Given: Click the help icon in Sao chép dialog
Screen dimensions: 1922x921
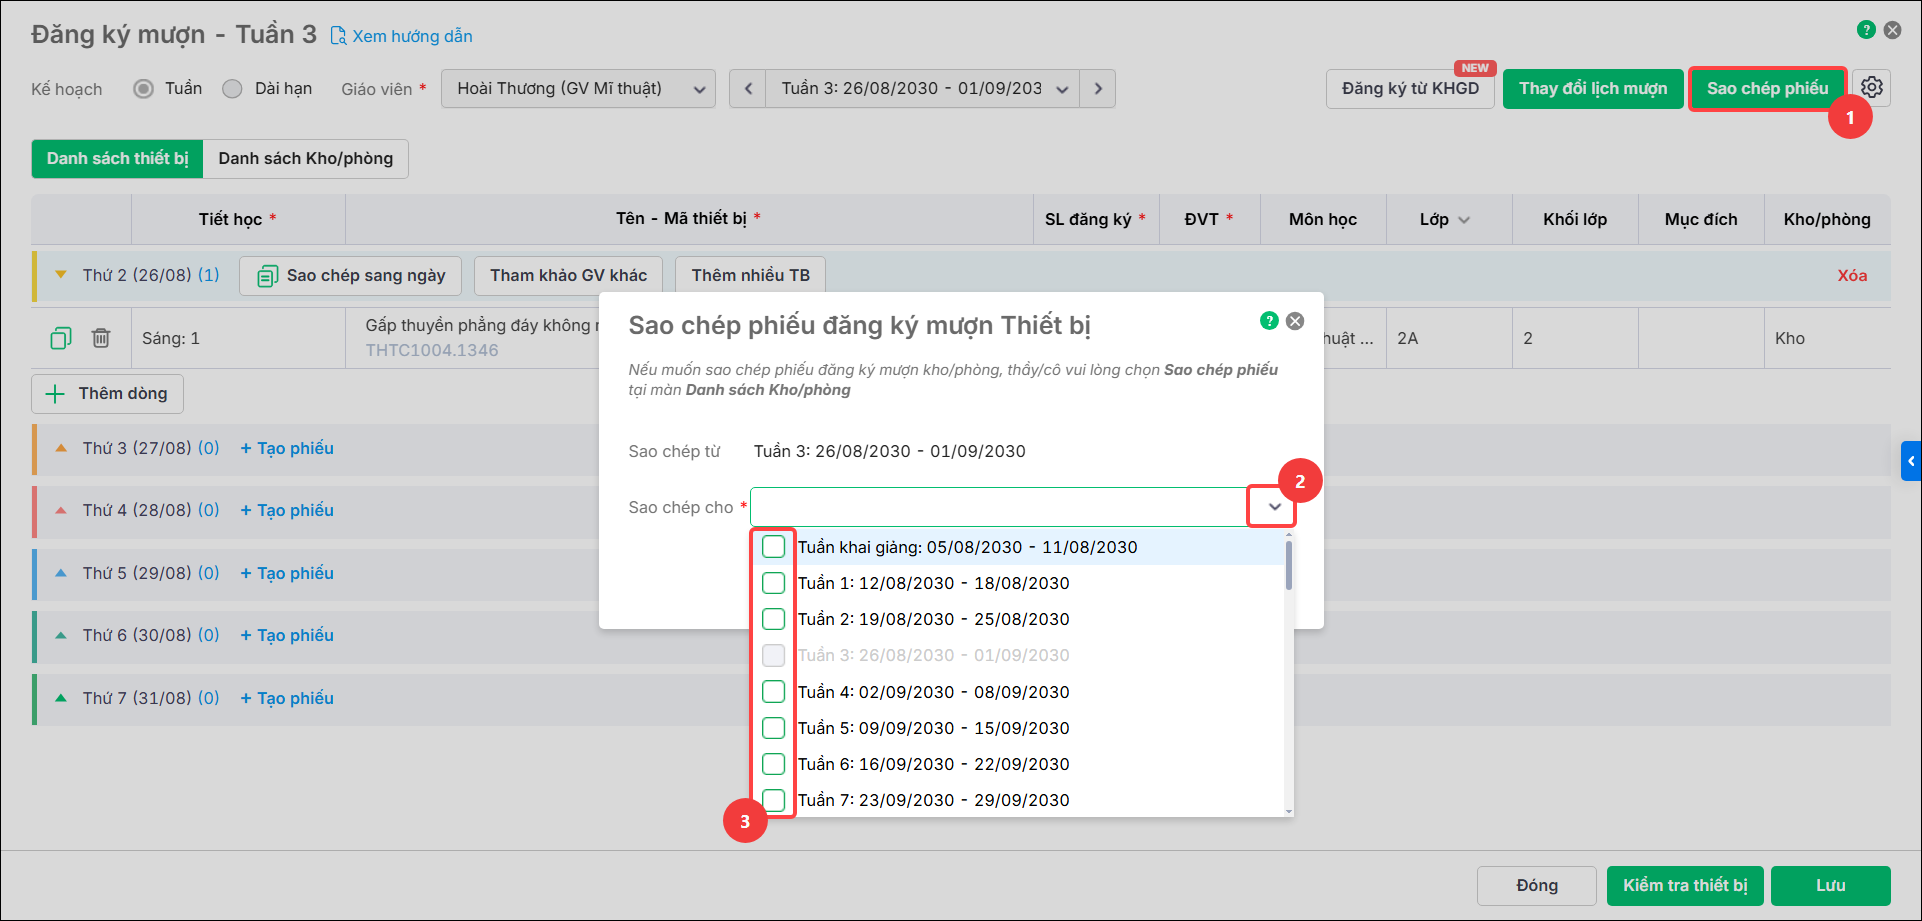Looking at the screenshot, I should click(1269, 321).
